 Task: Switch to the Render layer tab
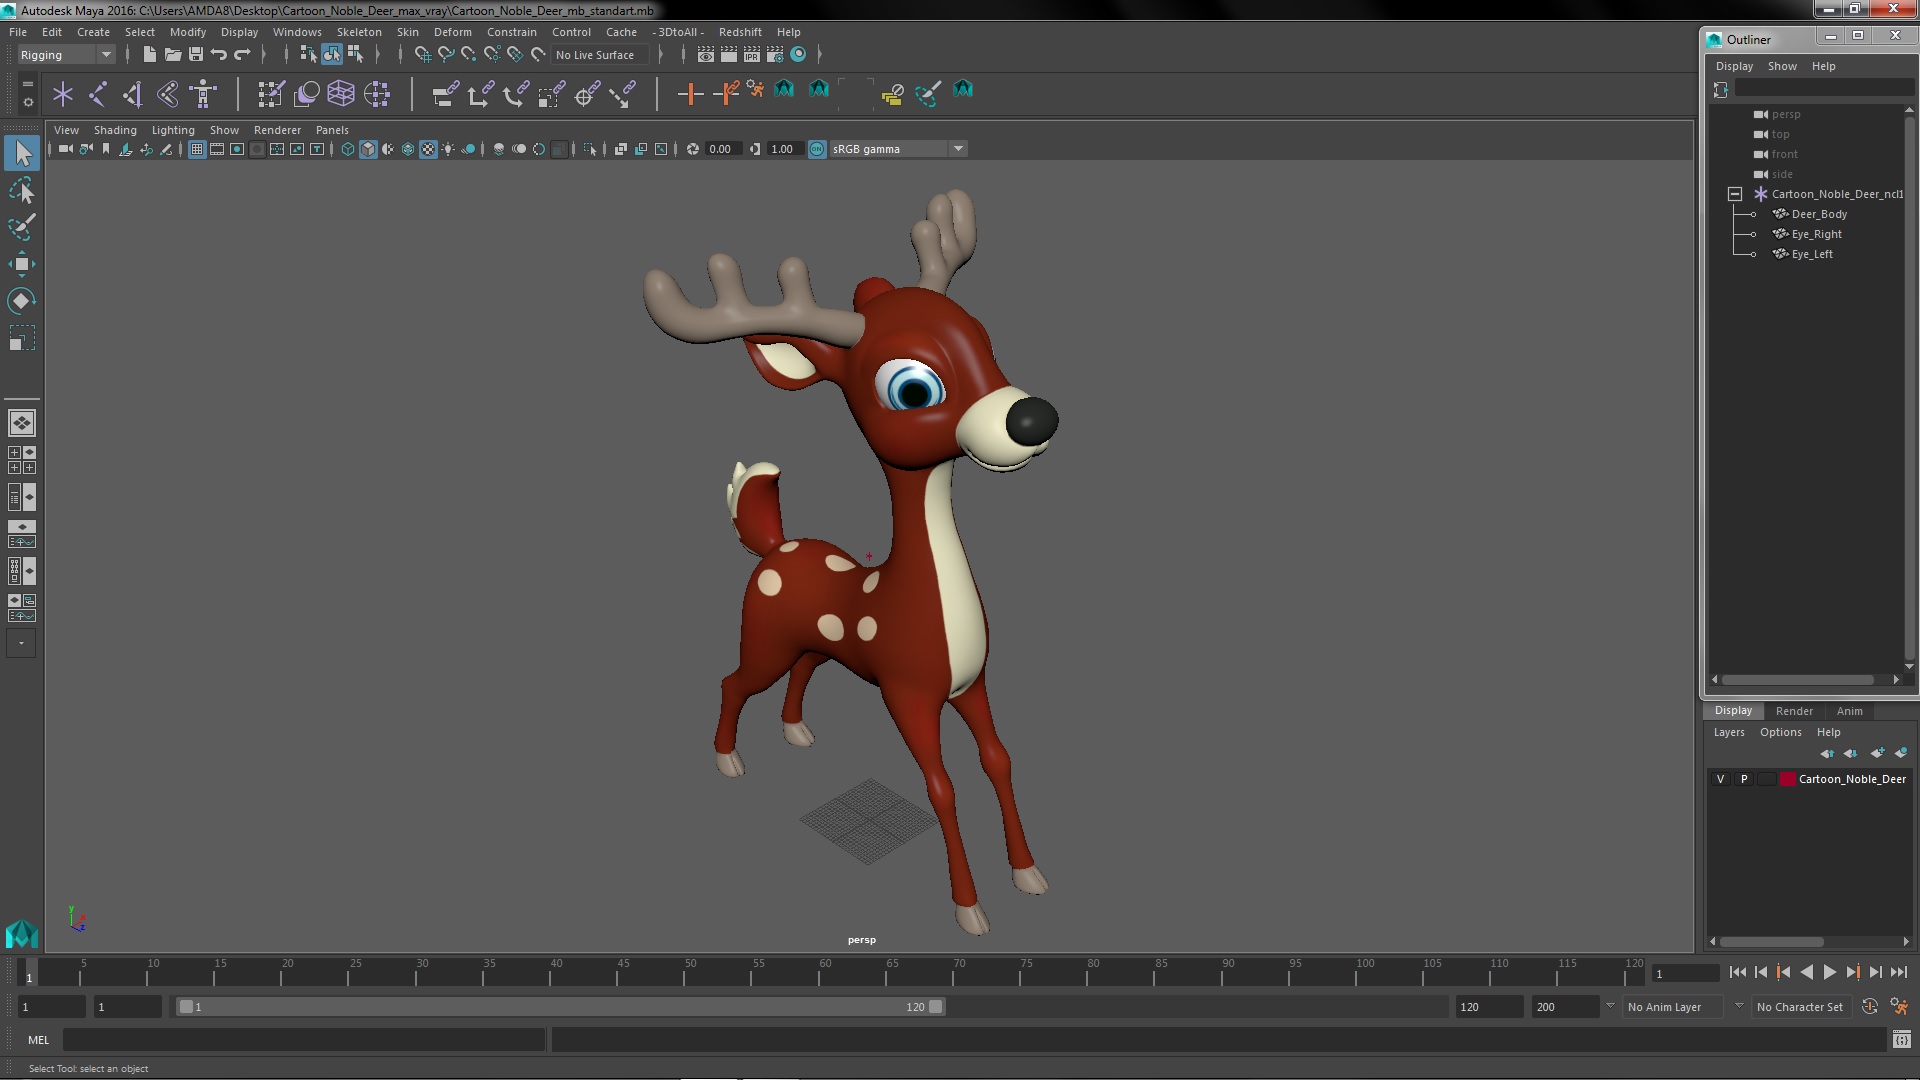coord(1794,711)
